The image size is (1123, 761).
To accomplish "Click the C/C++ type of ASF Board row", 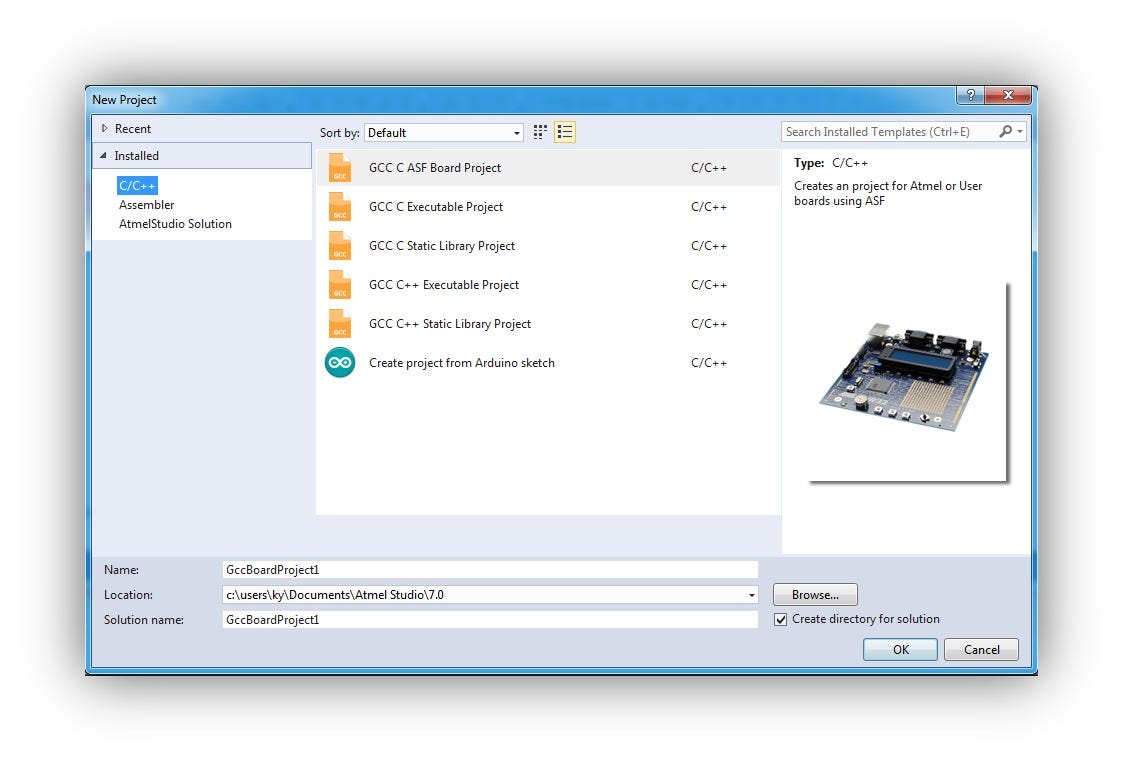I will point(708,168).
